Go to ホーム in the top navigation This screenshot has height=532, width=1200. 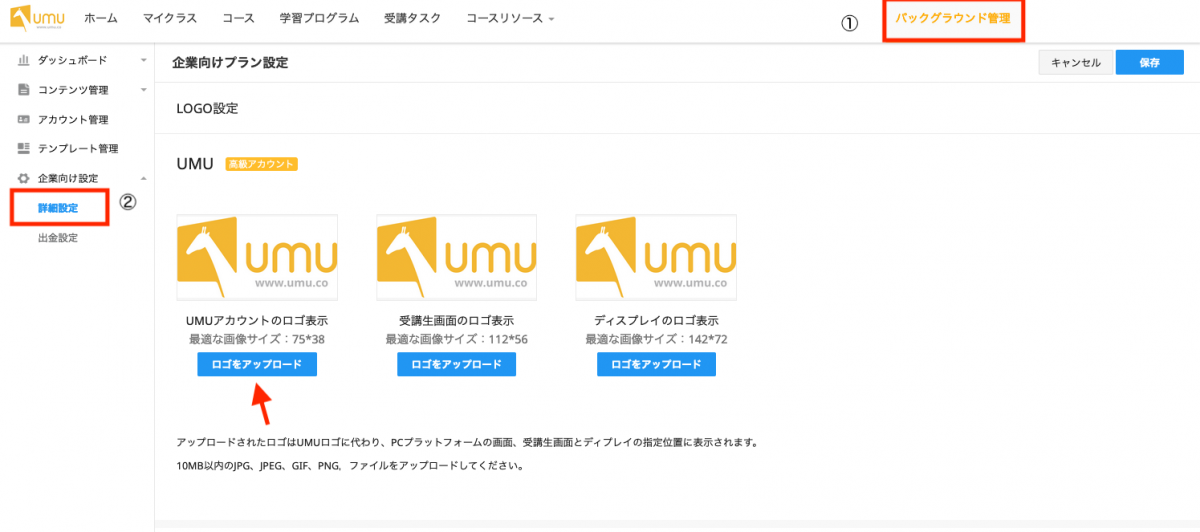[x=102, y=18]
